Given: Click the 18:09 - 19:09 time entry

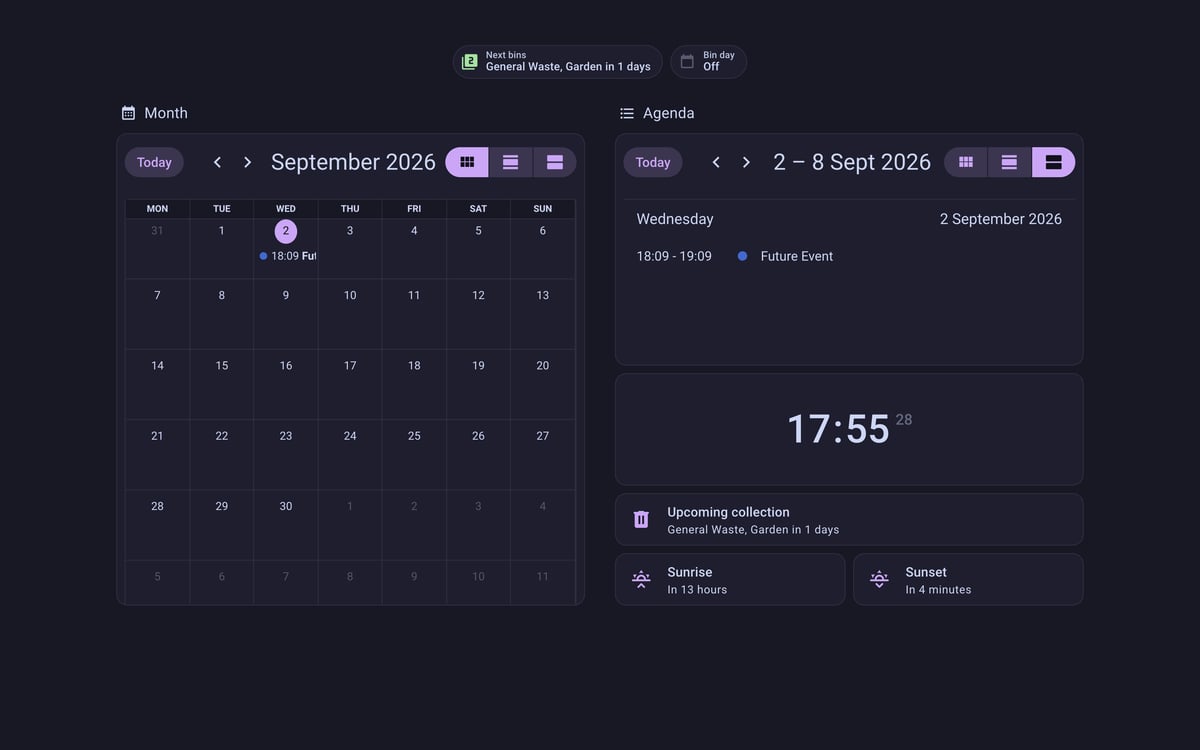Looking at the screenshot, I should pos(674,256).
